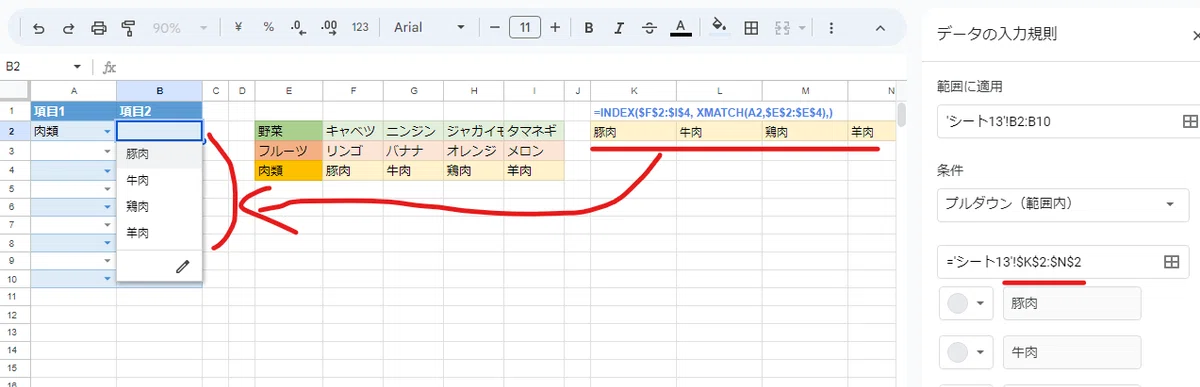Collapse the toolbar with the chevron
This screenshot has height=387, width=1200.
pos(880,28)
